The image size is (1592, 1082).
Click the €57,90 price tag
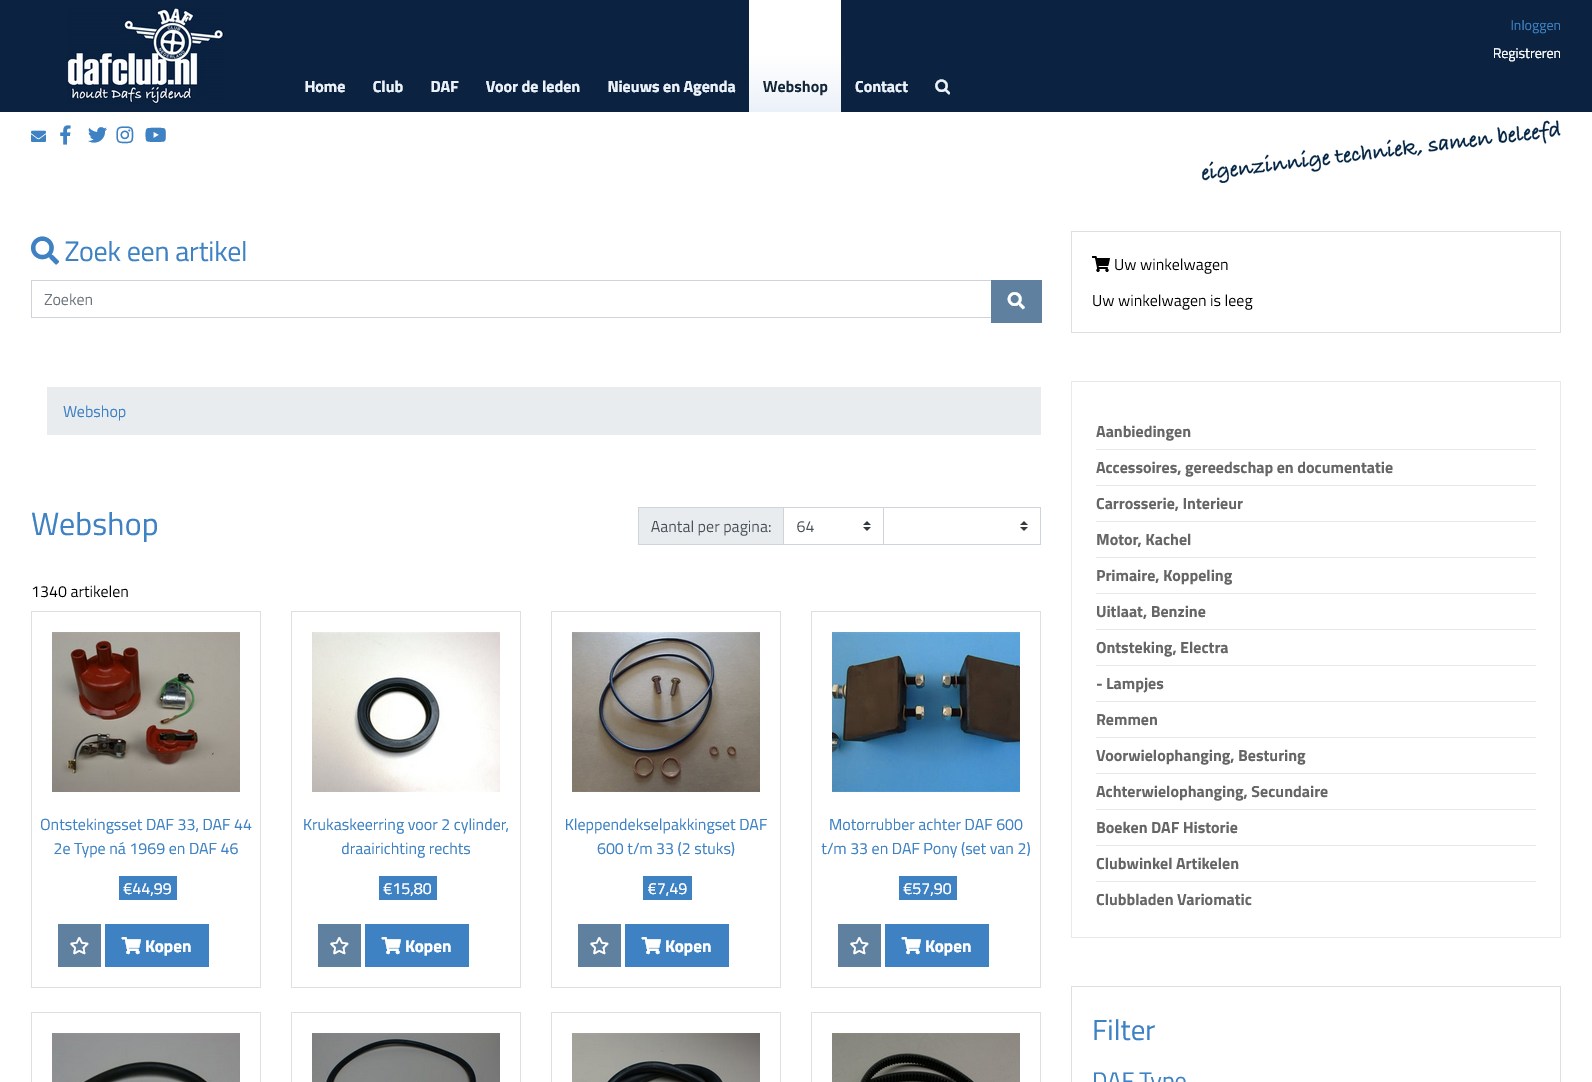pyautogui.click(x=927, y=888)
